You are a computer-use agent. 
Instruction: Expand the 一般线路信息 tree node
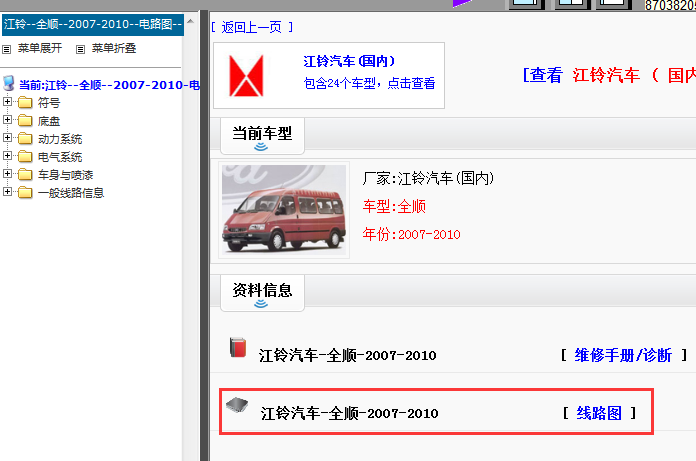click(x=7, y=192)
